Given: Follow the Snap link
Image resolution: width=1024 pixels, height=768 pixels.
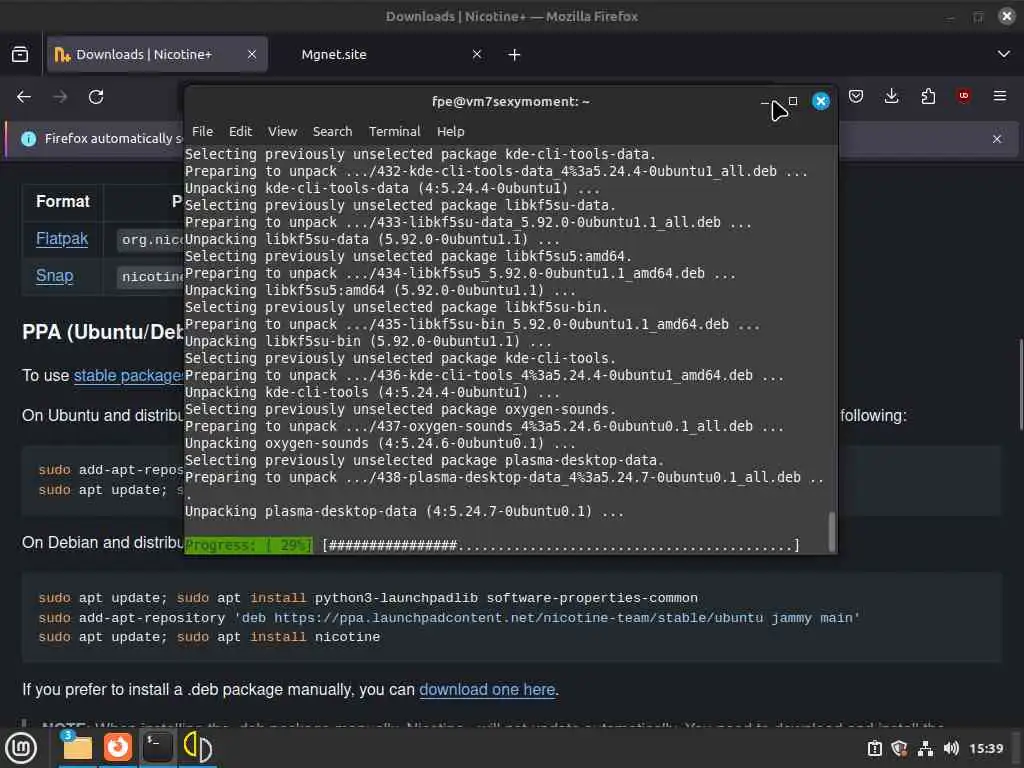Looking at the screenshot, I should click(x=55, y=276).
